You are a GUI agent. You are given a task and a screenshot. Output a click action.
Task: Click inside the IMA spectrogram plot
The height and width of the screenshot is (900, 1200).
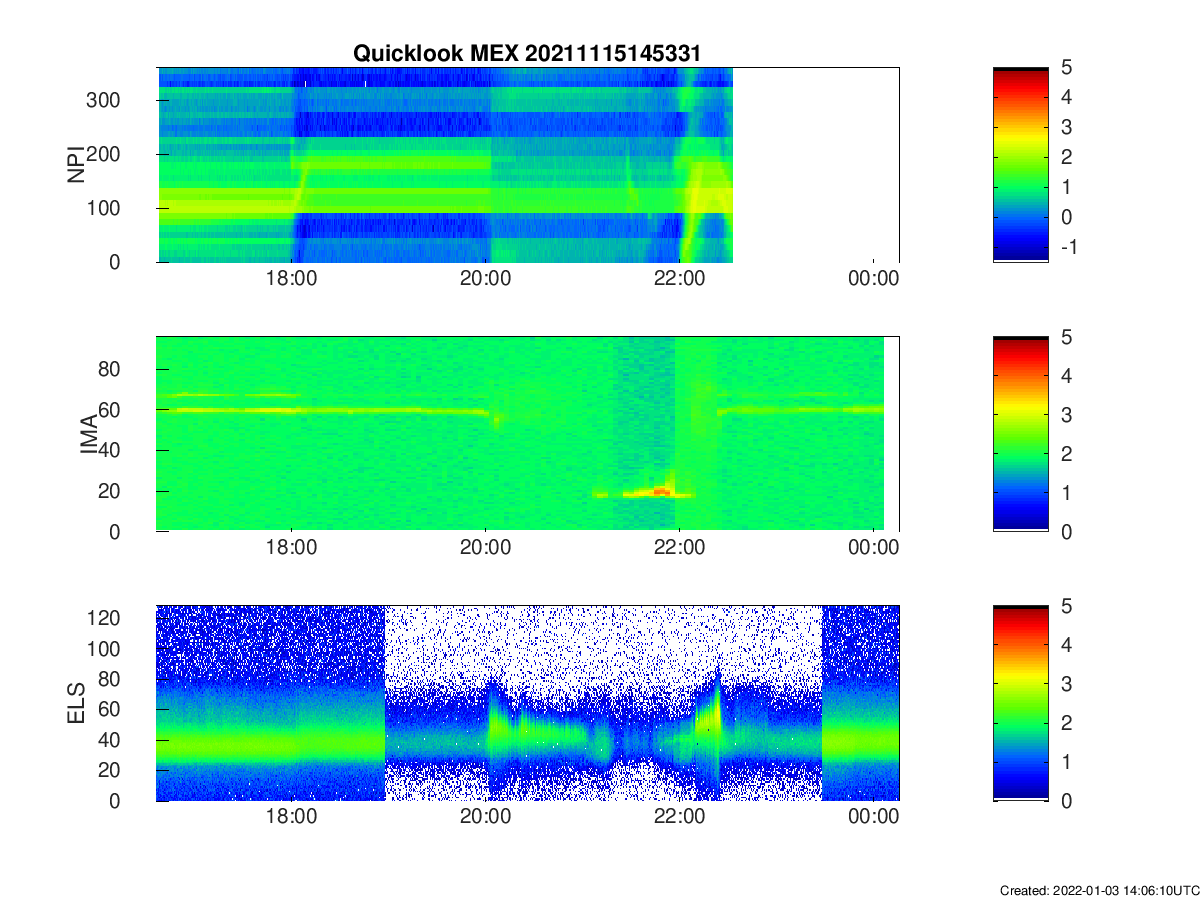pyautogui.click(x=528, y=434)
